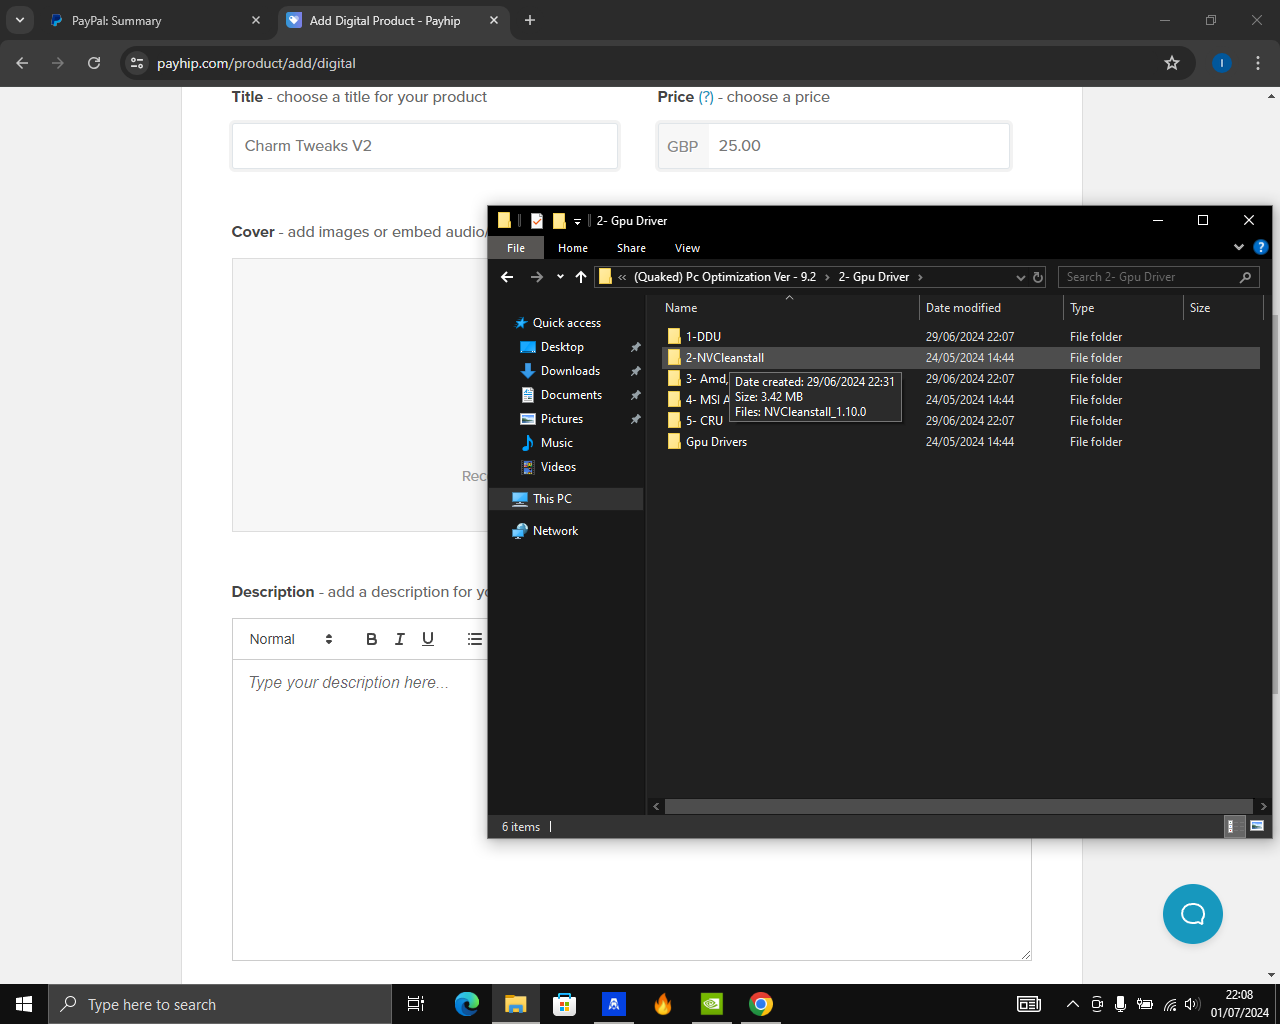Screen dimensions: 1280x1024
Task: Open the Chrome tab search dropdown
Action: (x=20, y=20)
